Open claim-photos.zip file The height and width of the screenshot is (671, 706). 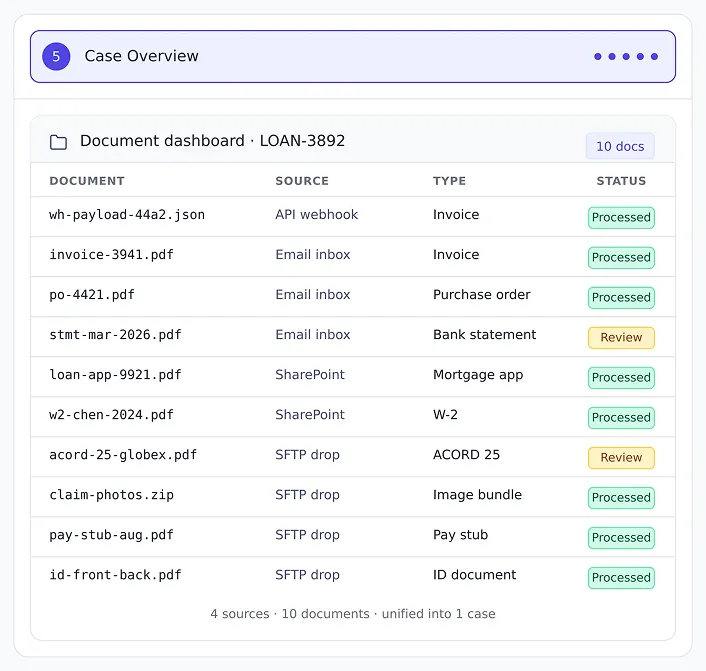pos(111,495)
